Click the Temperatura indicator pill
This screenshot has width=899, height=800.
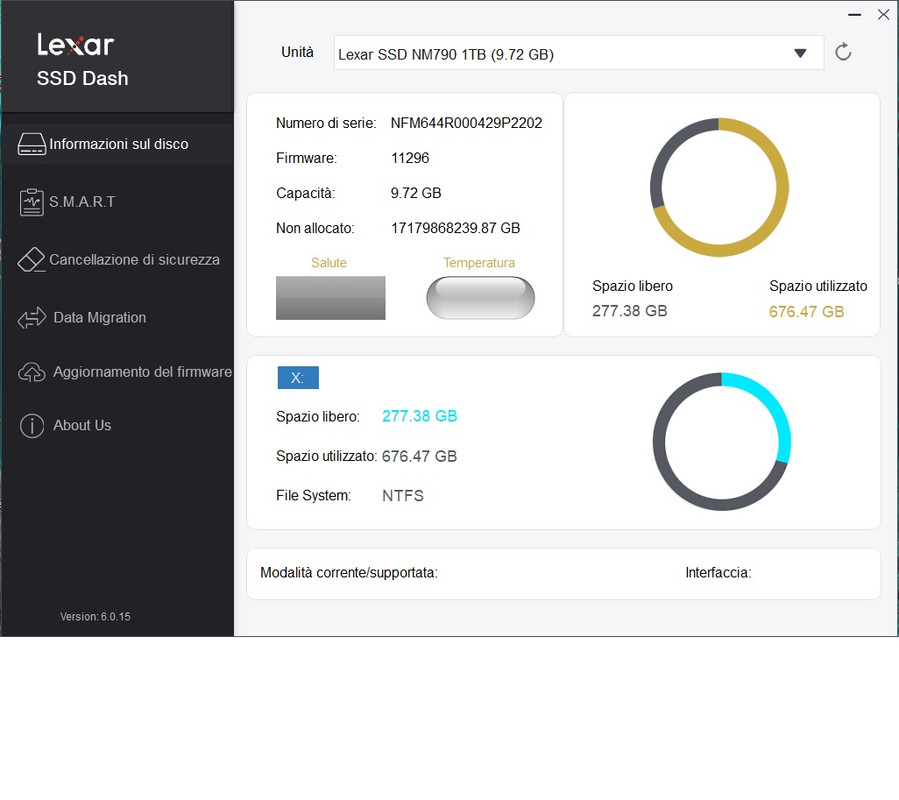pyautogui.click(x=480, y=298)
